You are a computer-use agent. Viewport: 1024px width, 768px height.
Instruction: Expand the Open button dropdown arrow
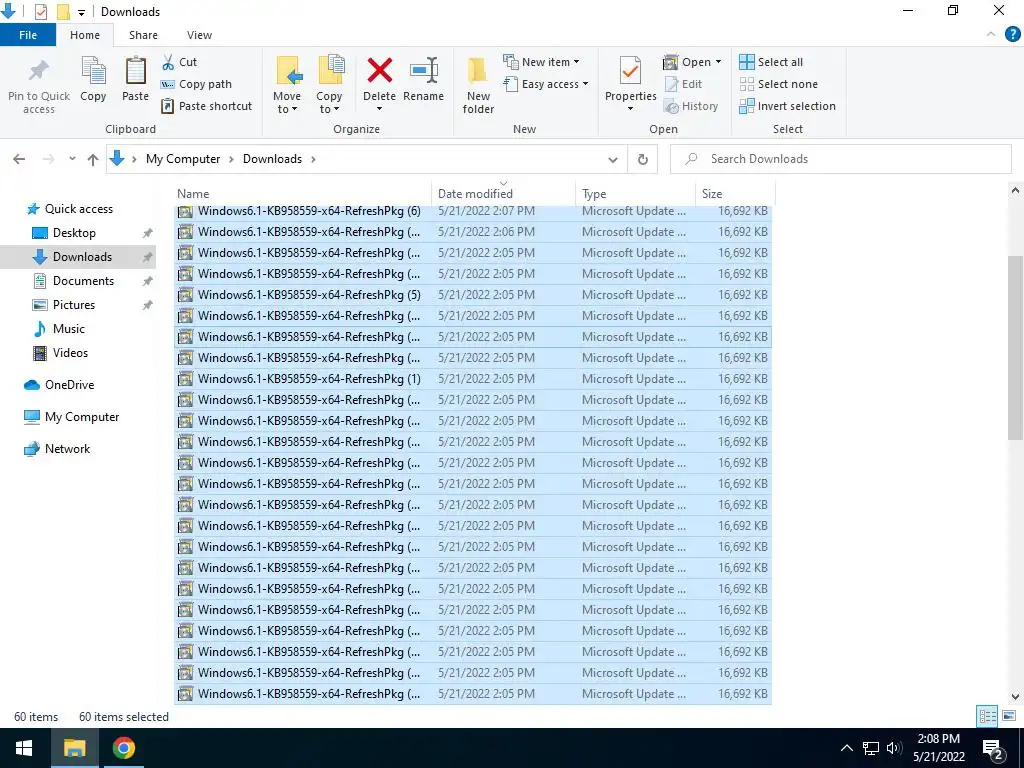point(718,62)
